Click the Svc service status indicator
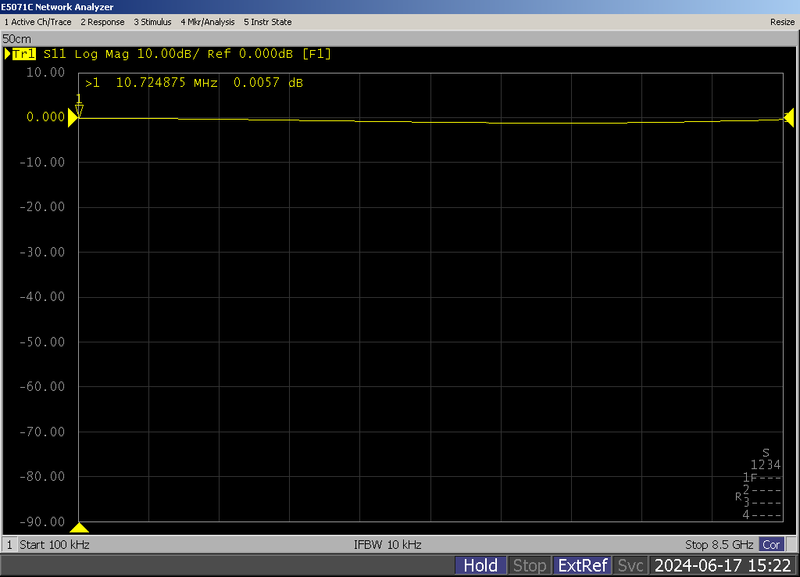The height and width of the screenshot is (577, 800). pyautogui.click(x=631, y=566)
